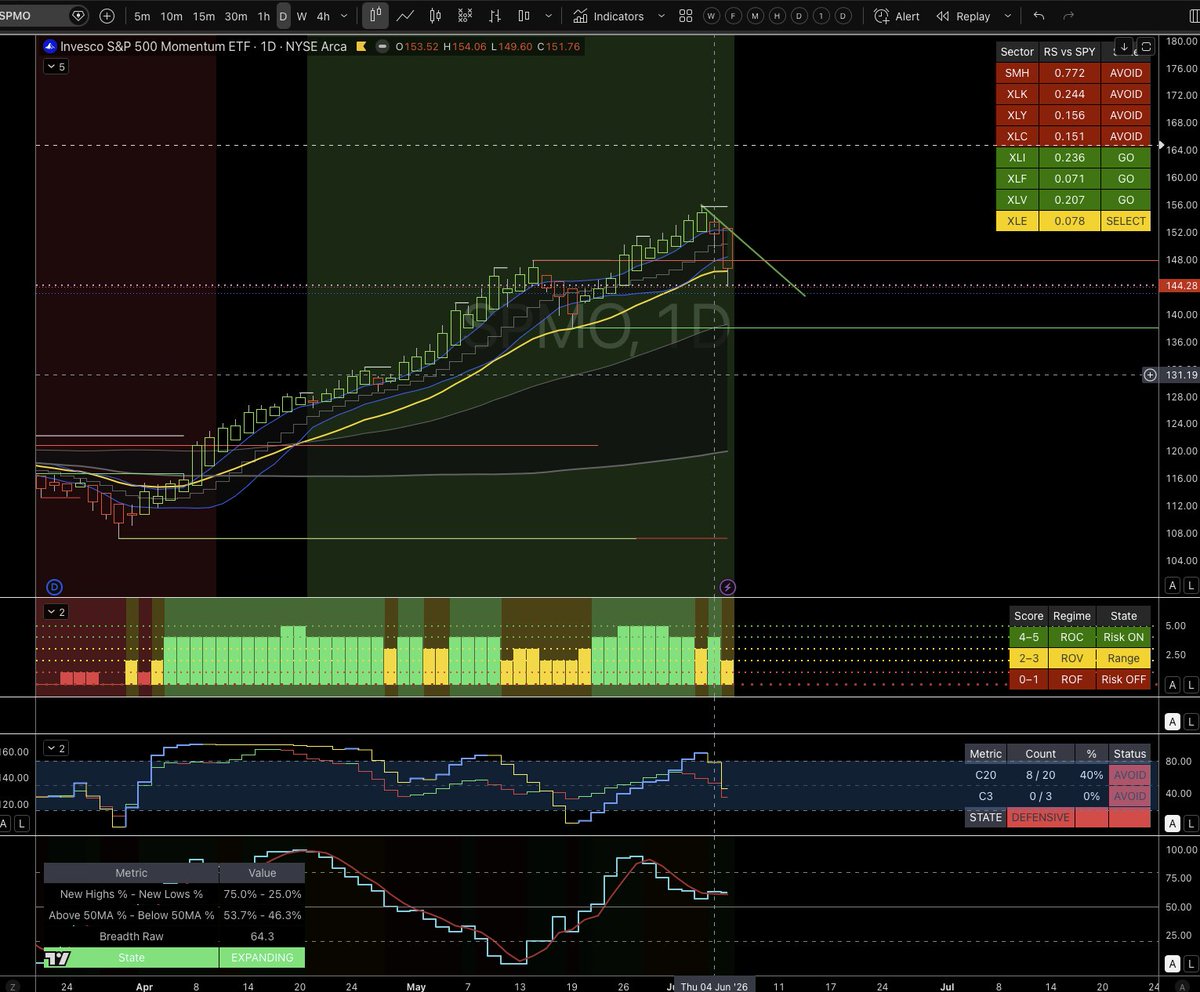Open the compare or add symbol plus button

(107, 16)
